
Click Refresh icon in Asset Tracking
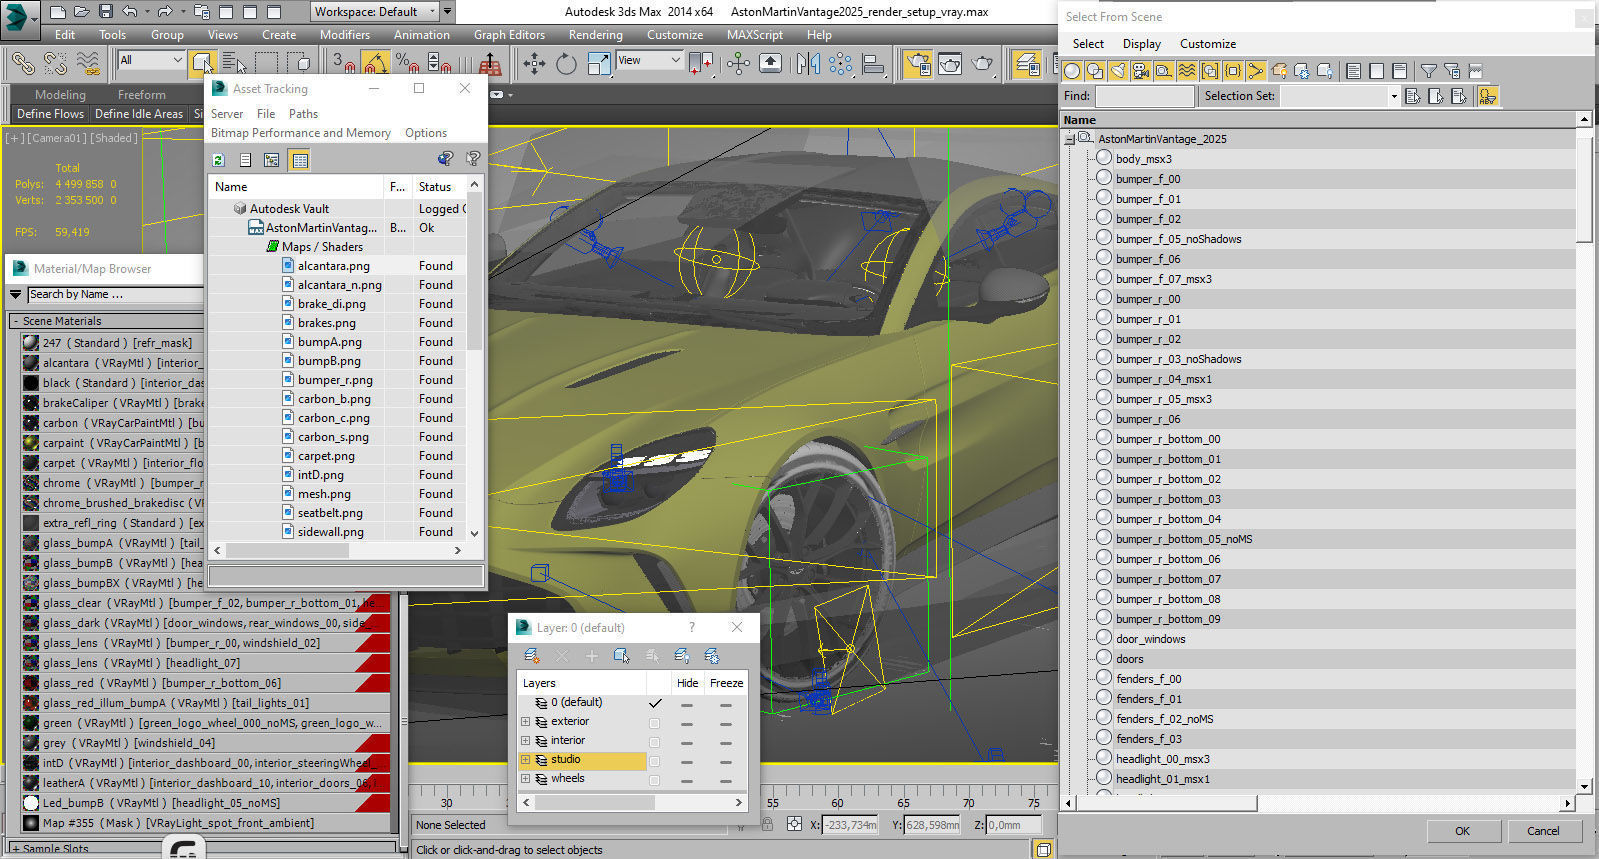tap(219, 160)
